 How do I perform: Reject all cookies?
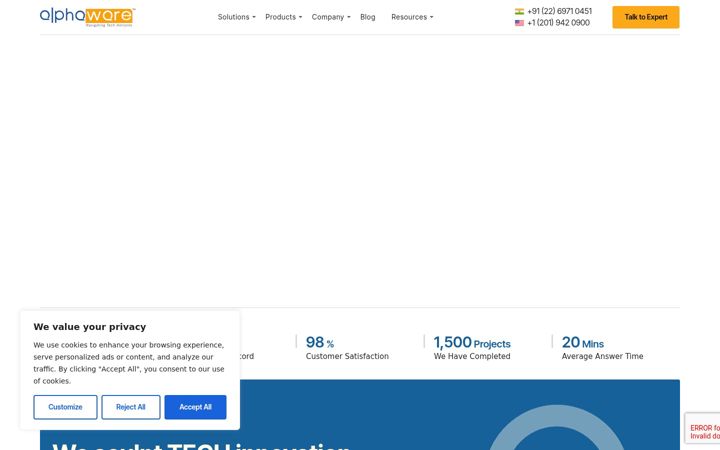(x=131, y=407)
